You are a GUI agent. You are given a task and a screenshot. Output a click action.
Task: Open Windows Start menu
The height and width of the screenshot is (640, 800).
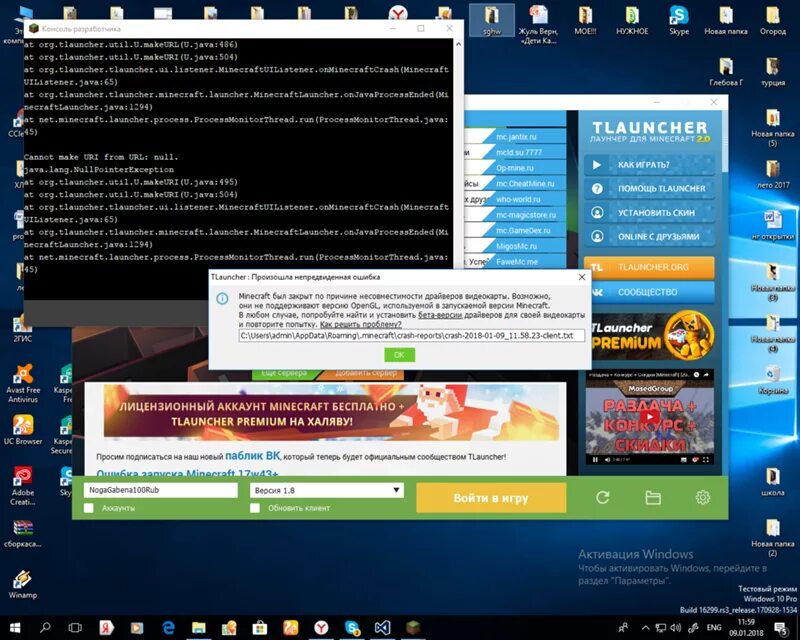tap(14, 627)
